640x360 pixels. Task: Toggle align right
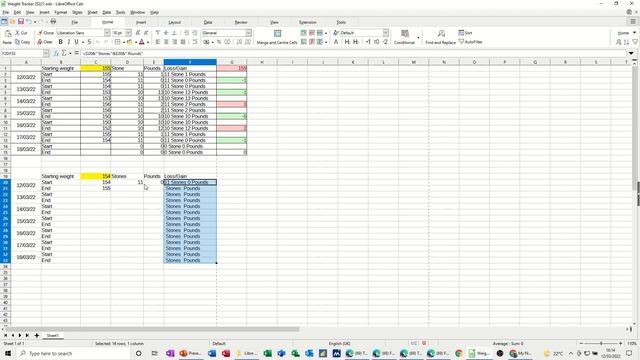[x=174, y=42]
